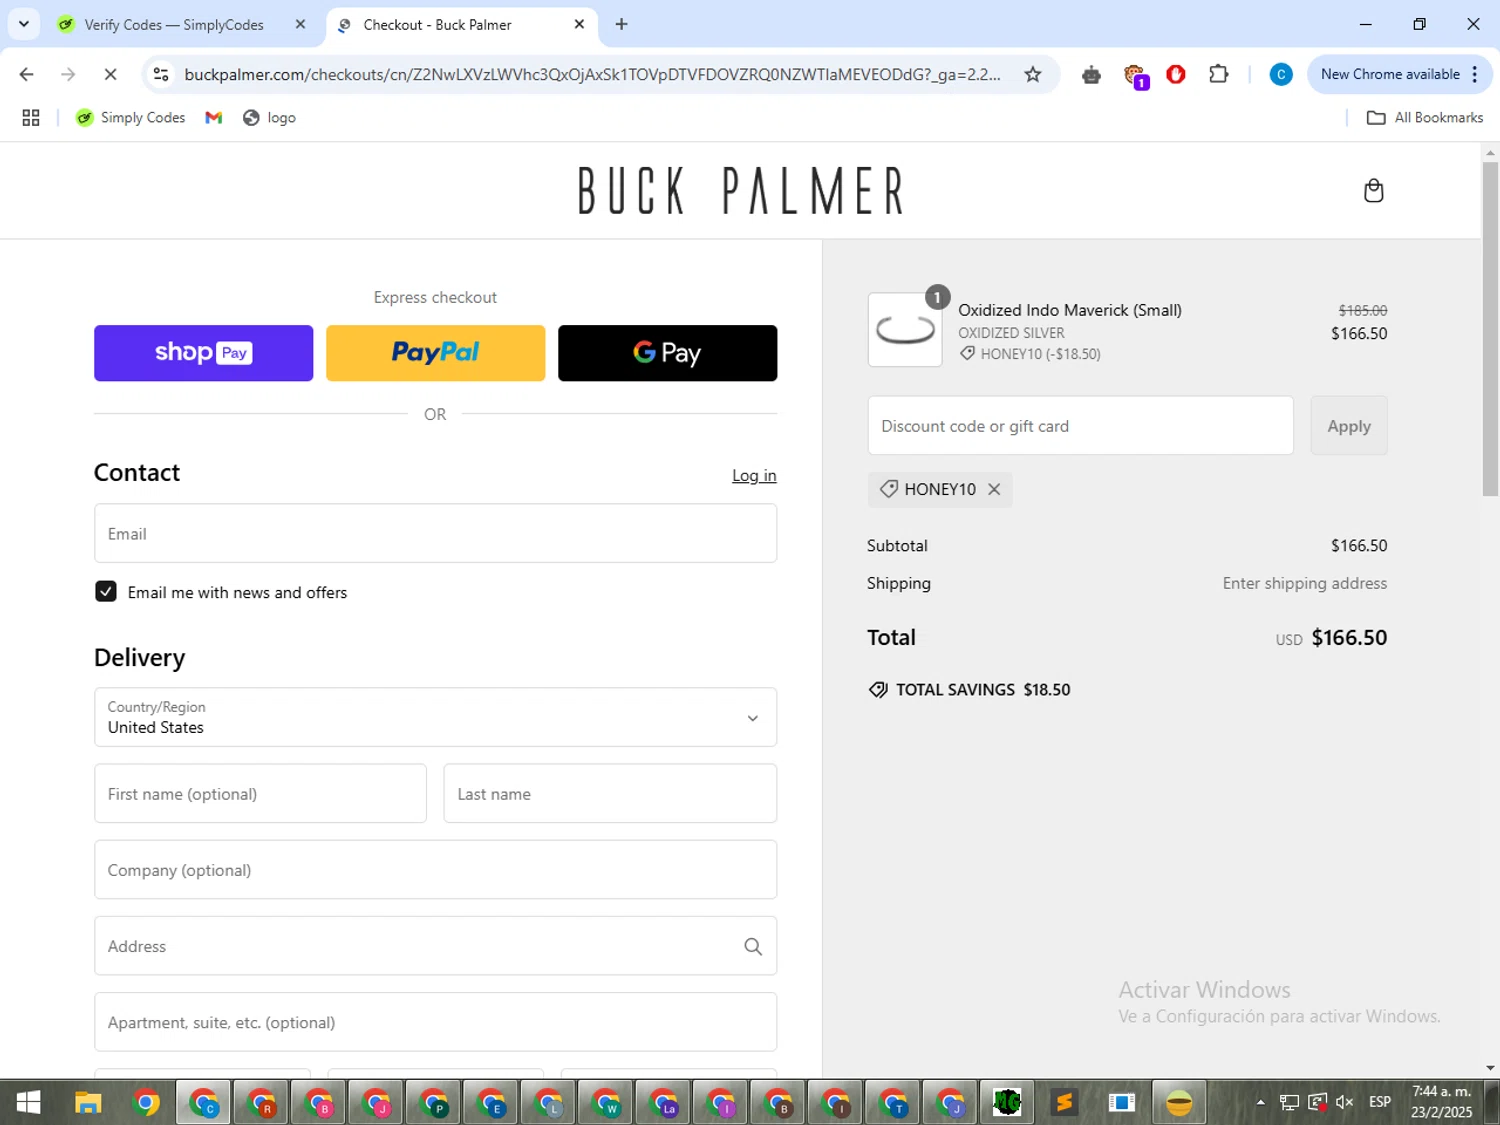Stop loading the page
The image size is (1500, 1125).
click(x=110, y=74)
